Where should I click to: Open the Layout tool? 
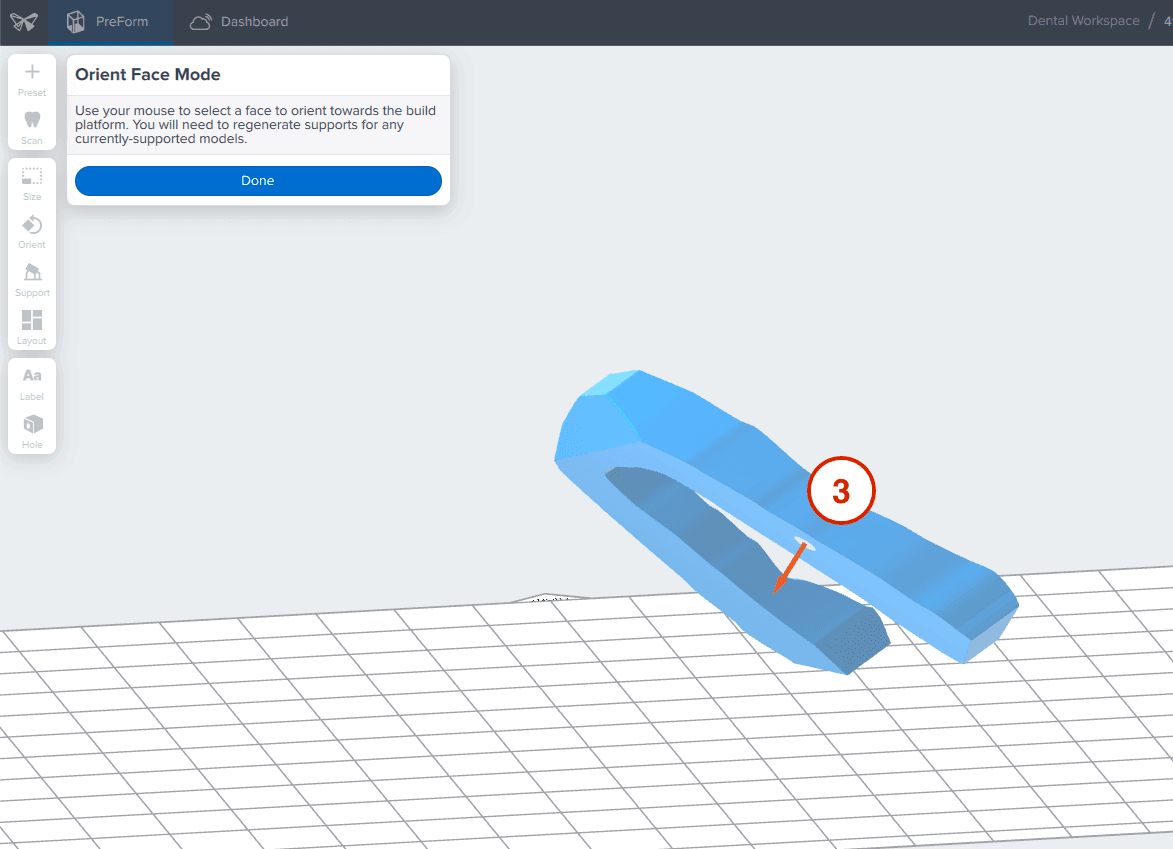32,327
